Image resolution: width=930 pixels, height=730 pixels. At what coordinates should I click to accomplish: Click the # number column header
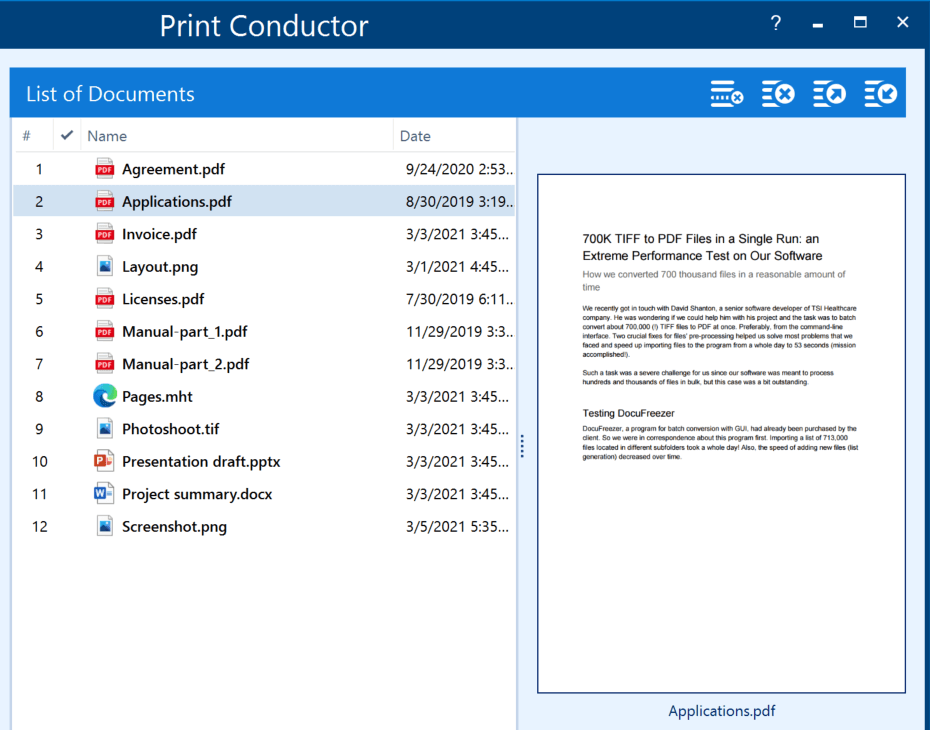pos(27,136)
